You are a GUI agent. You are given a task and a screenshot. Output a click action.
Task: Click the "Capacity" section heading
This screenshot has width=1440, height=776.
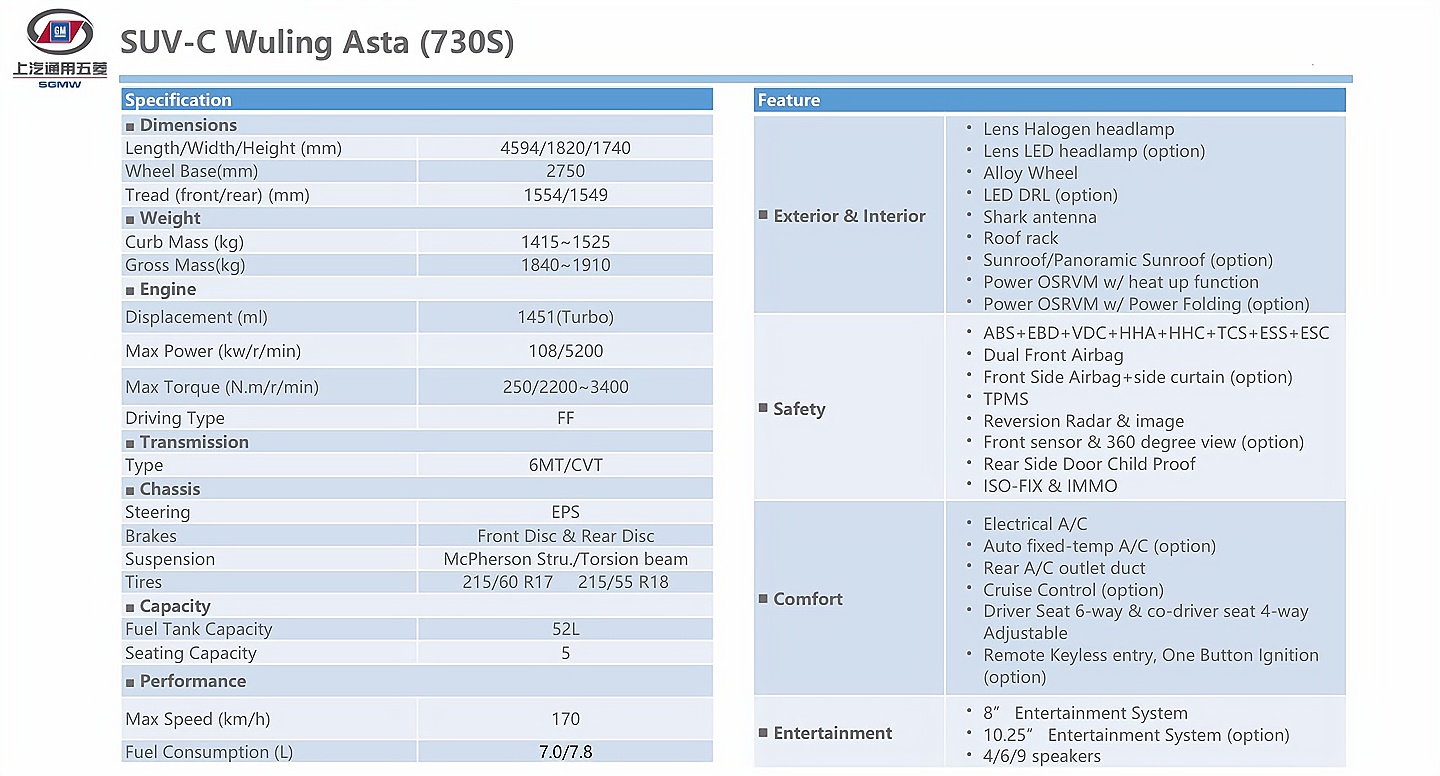[175, 606]
